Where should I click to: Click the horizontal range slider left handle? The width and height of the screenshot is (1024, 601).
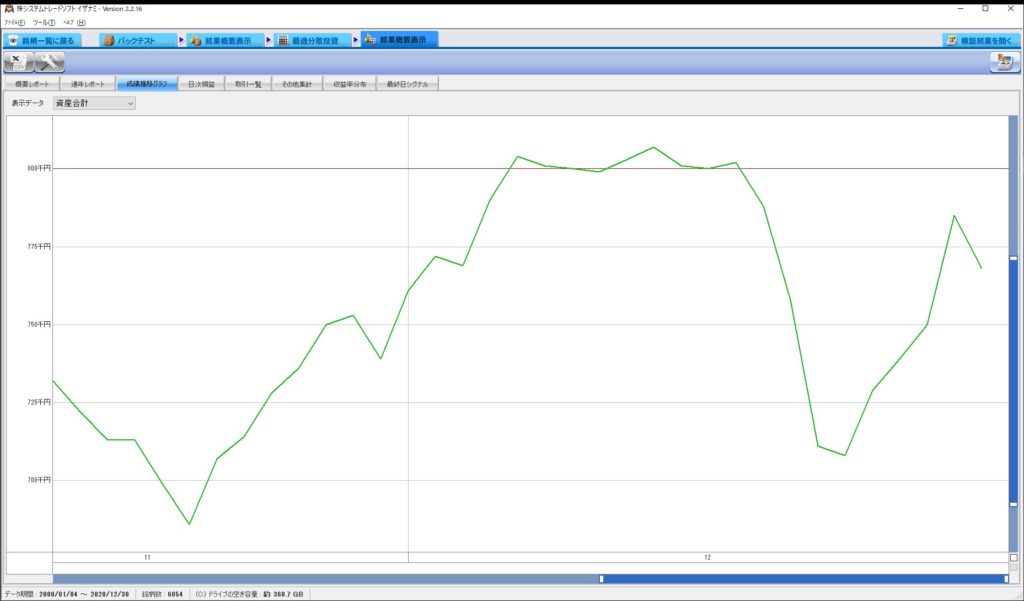click(x=601, y=578)
